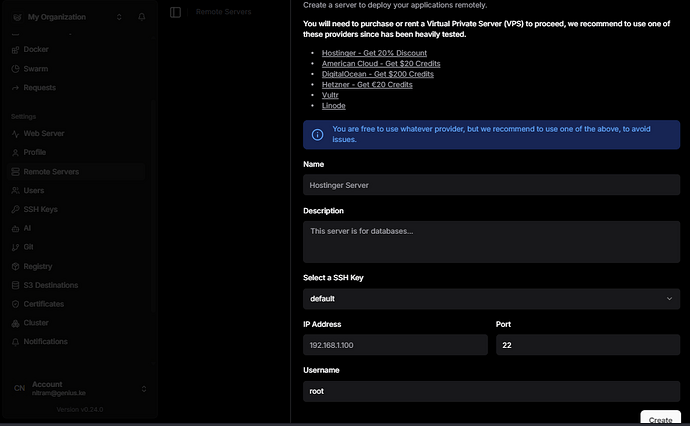Focus the Description text area
Screen dimensions: 690x426
pos(491,241)
